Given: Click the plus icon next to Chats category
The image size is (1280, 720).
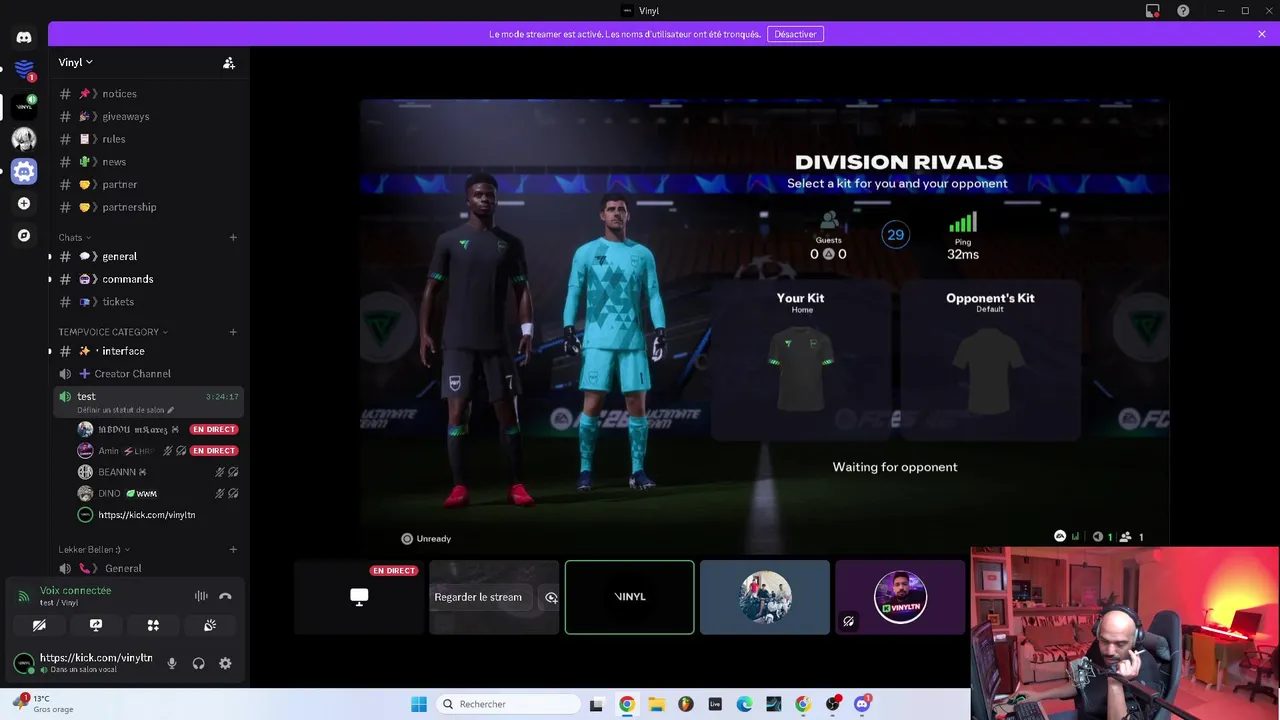Looking at the screenshot, I should [x=233, y=237].
